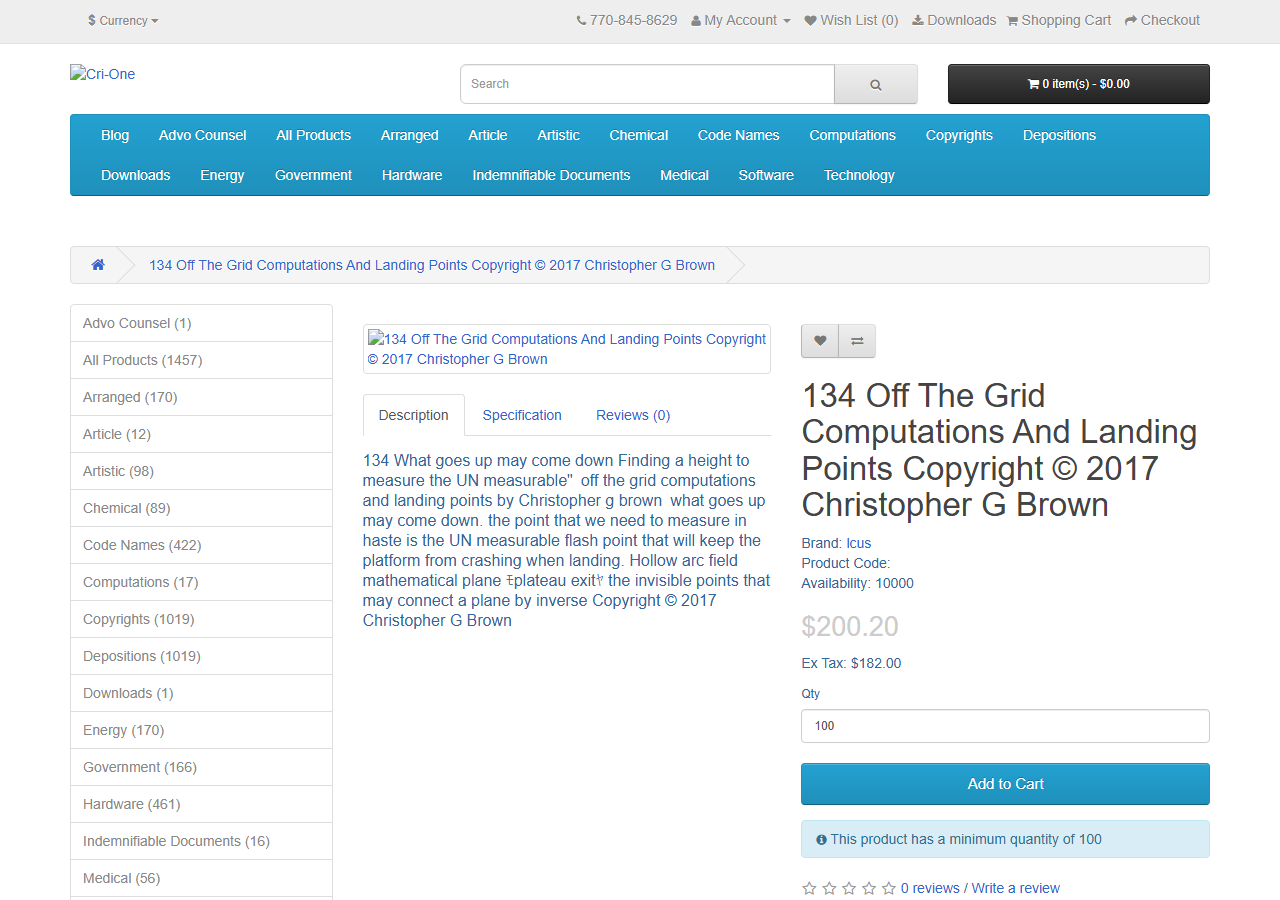Click the Cri-One logo
This screenshot has height=900, width=1280.
click(103, 74)
